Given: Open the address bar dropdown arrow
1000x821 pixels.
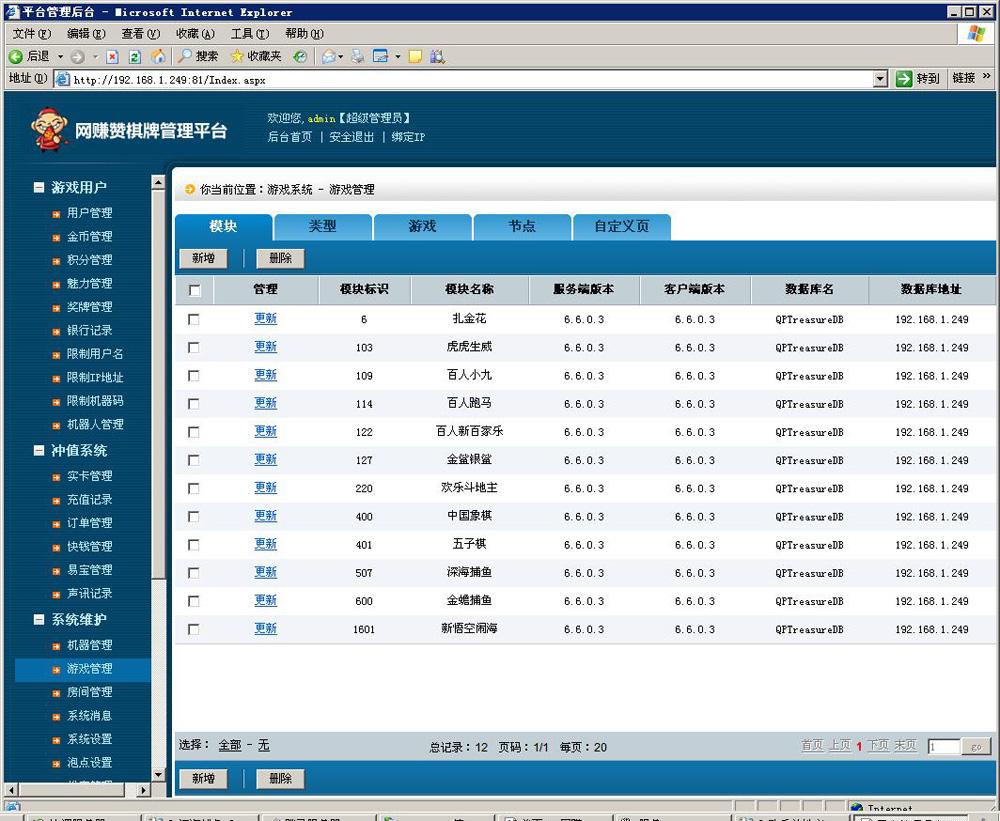Looking at the screenshot, I should (880, 79).
